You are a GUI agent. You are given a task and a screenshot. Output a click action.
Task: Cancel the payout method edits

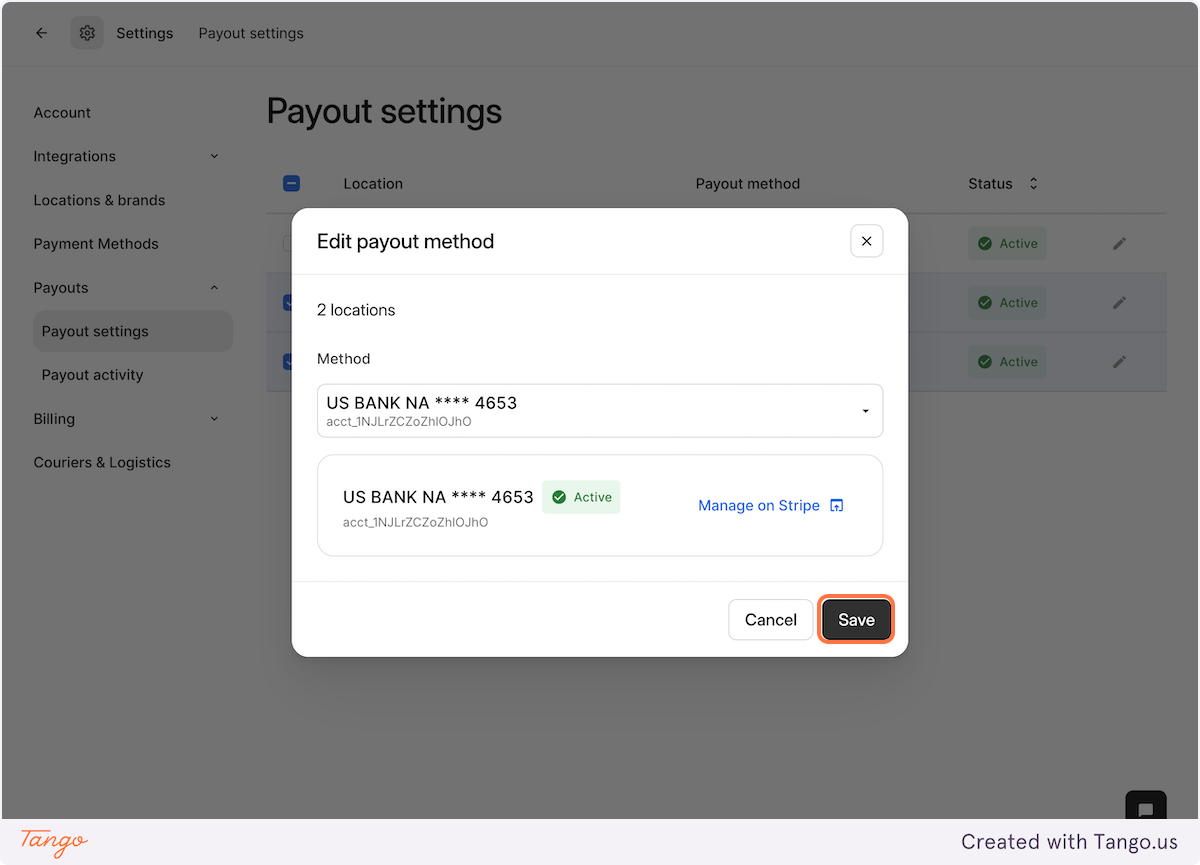click(770, 619)
